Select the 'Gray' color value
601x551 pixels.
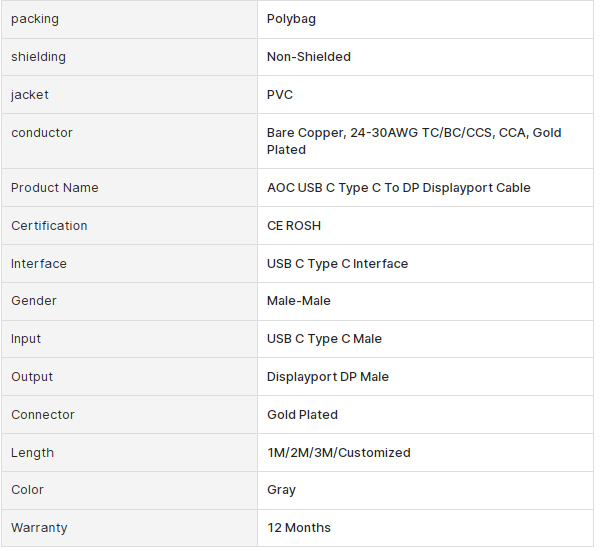(281, 490)
